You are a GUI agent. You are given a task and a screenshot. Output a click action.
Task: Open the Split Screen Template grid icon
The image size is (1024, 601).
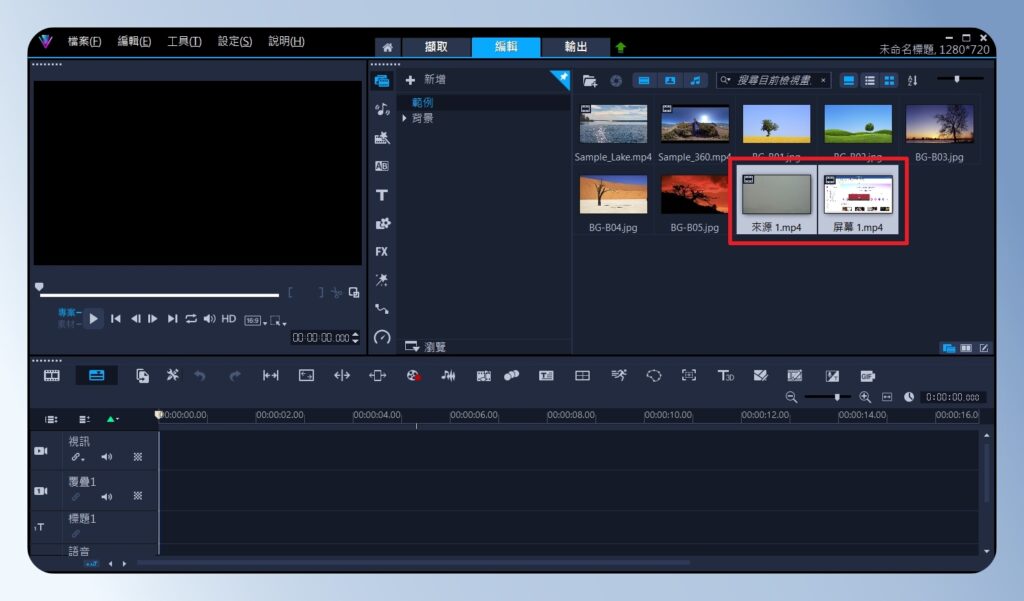(x=582, y=375)
